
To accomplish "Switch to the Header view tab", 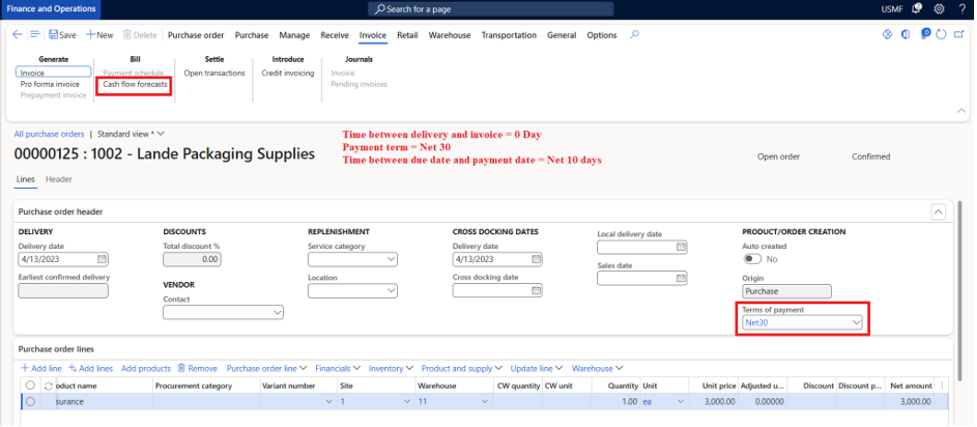I will click(59, 179).
